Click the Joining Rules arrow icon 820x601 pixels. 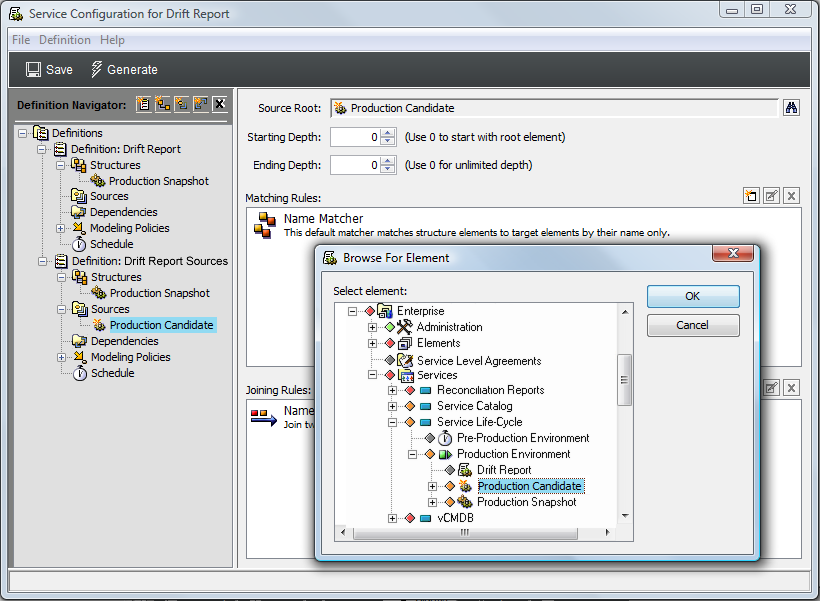click(x=264, y=417)
